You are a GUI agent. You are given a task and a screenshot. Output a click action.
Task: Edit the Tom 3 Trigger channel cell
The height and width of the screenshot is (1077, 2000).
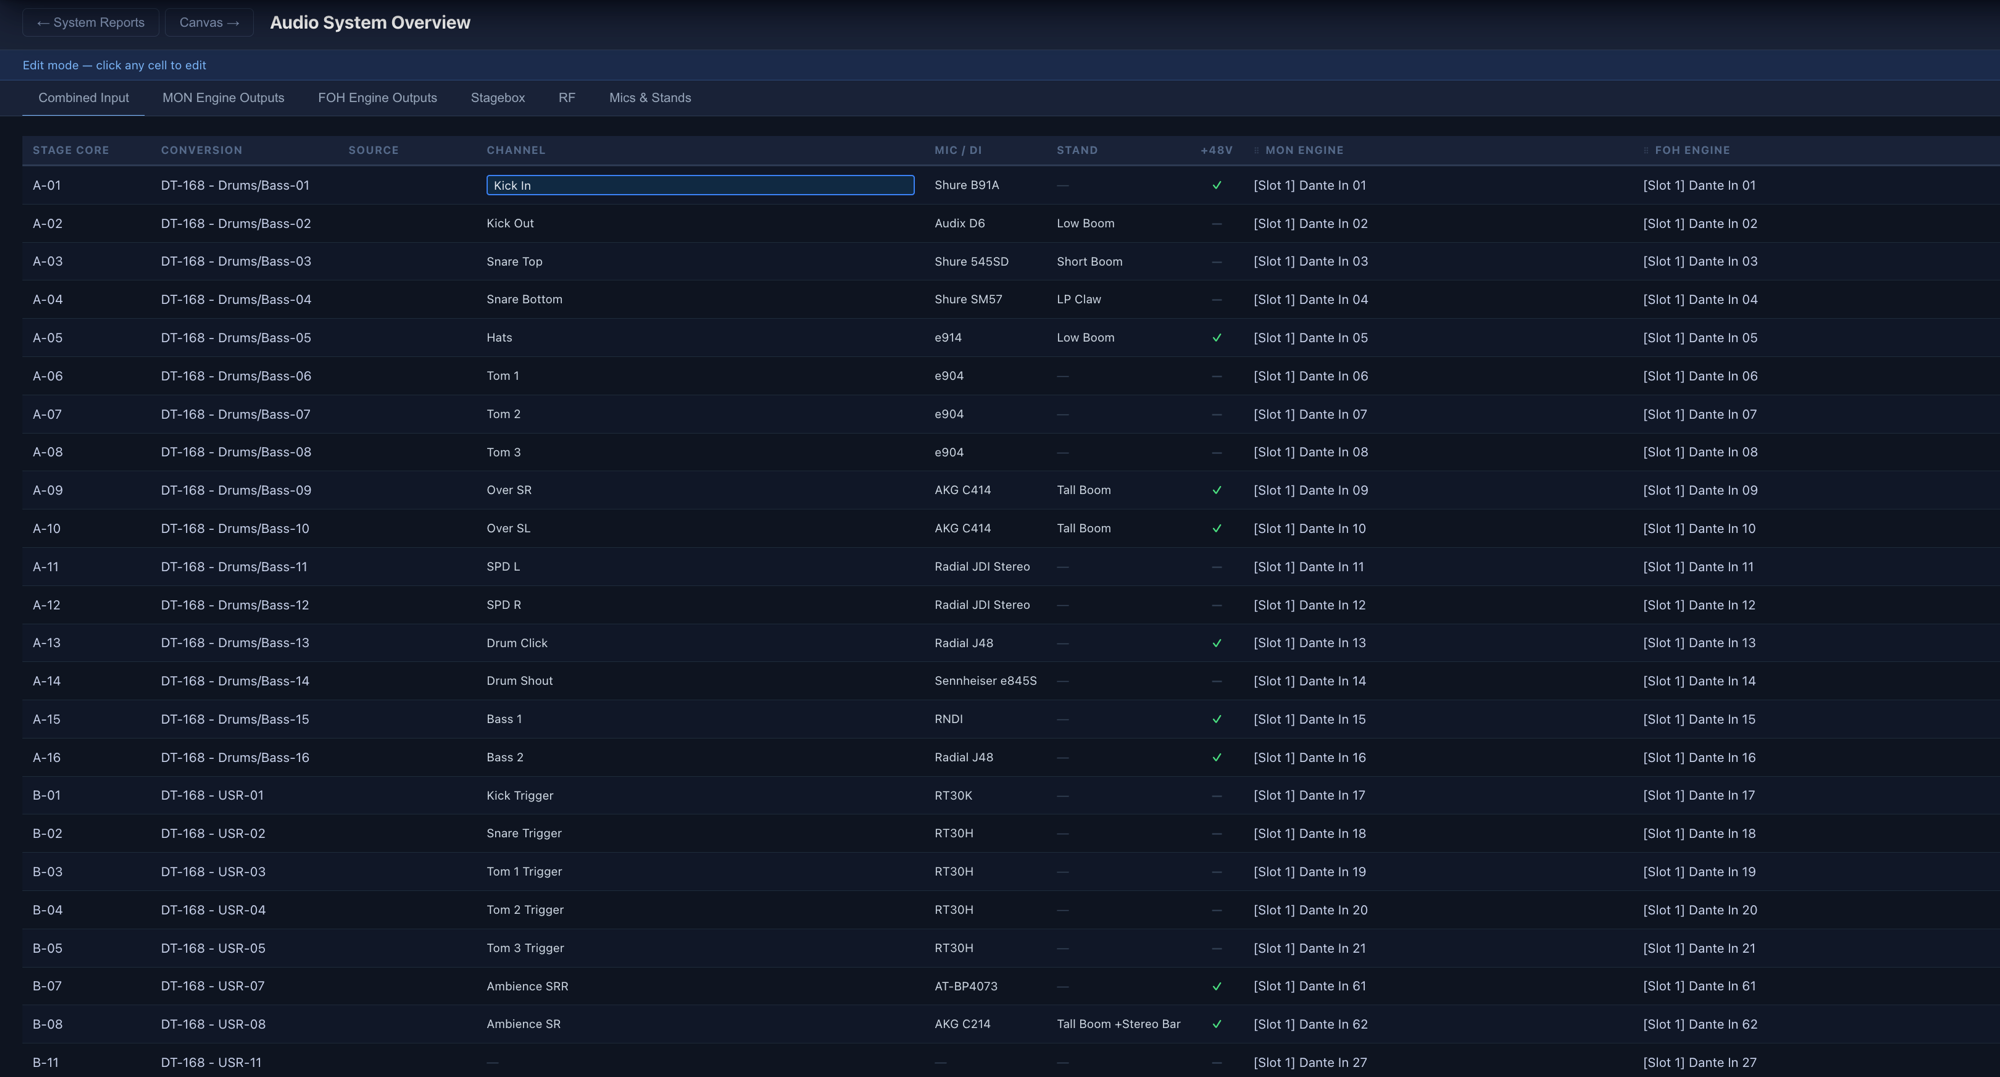click(x=525, y=948)
